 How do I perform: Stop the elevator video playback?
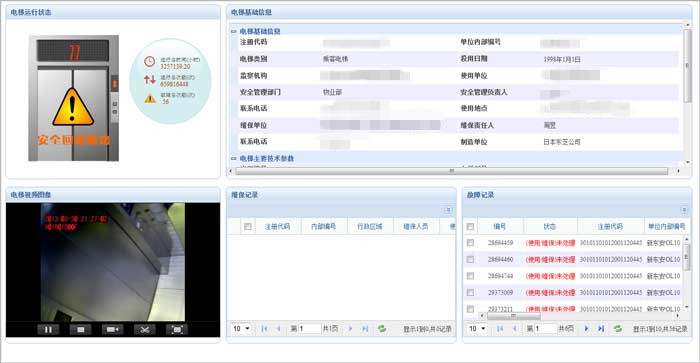[81, 330]
